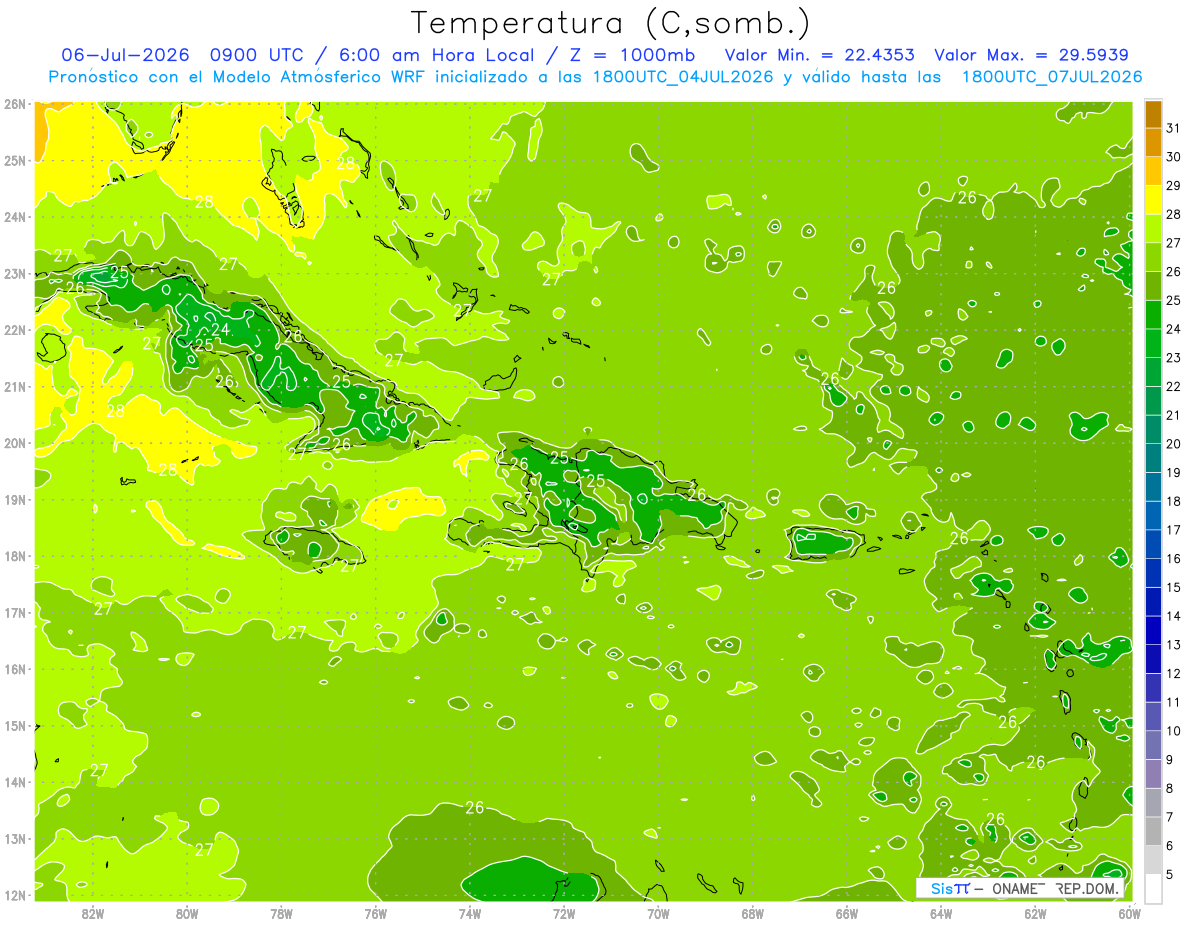The width and height of the screenshot is (1200, 927).
Task: Click the color scale value '22'
Action: click(x=1174, y=386)
